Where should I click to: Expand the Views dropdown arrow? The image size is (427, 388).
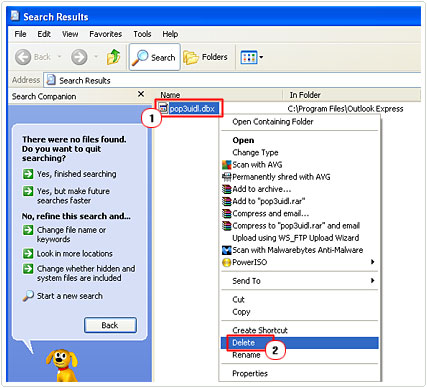[x=261, y=57]
